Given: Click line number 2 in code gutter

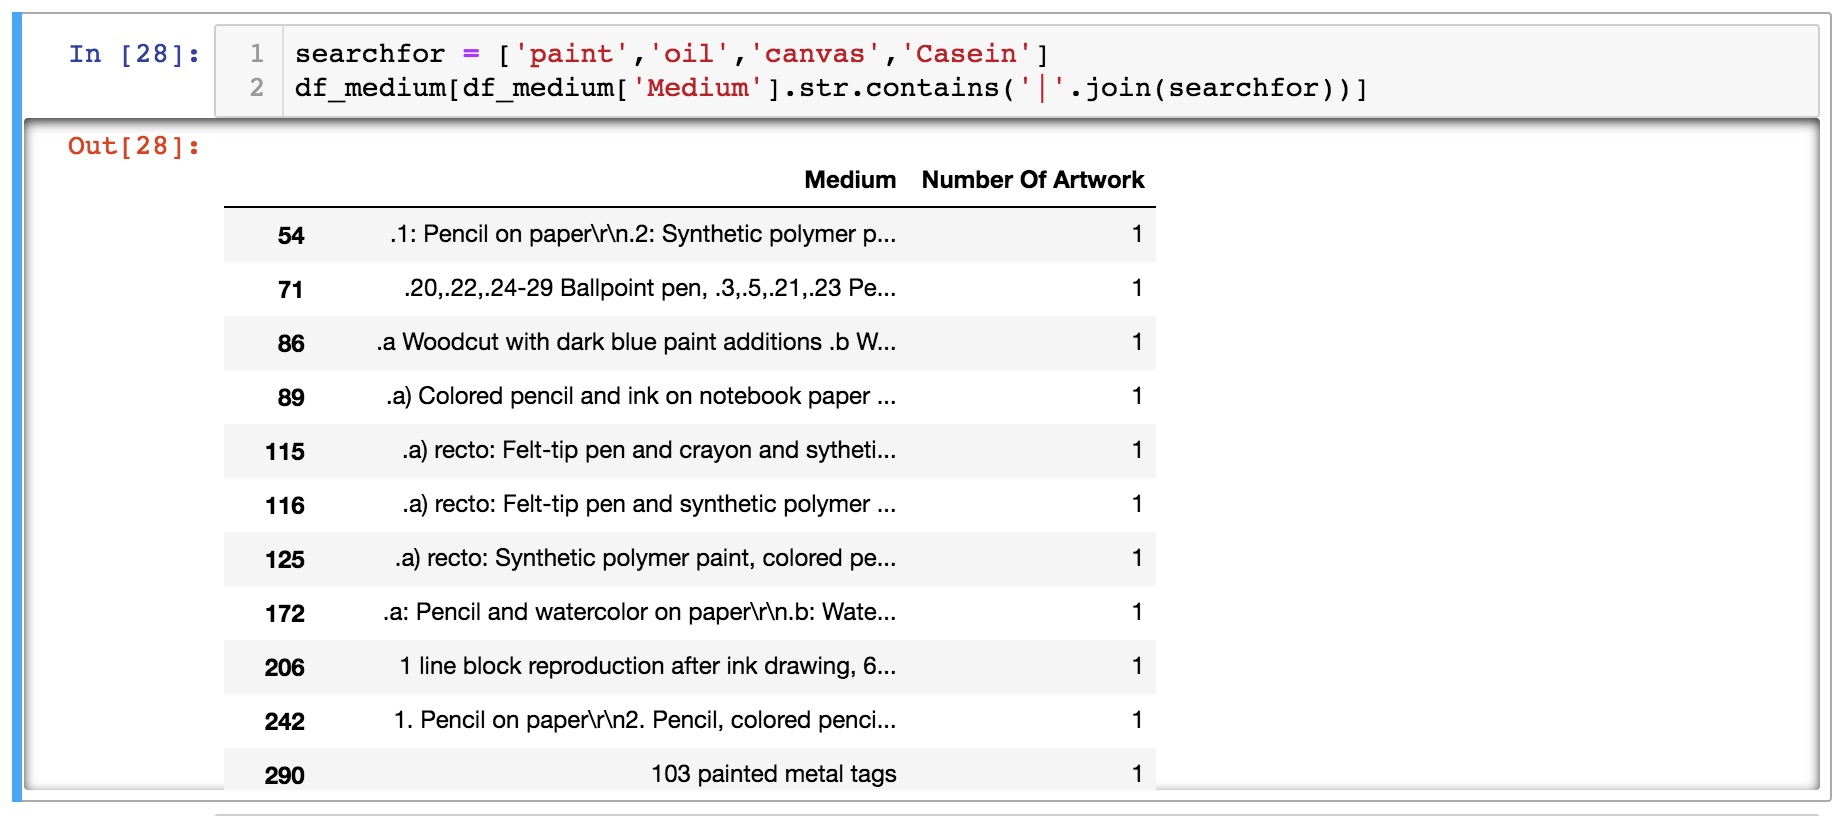Looking at the screenshot, I should pyautogui.click(x=257, y=88).
